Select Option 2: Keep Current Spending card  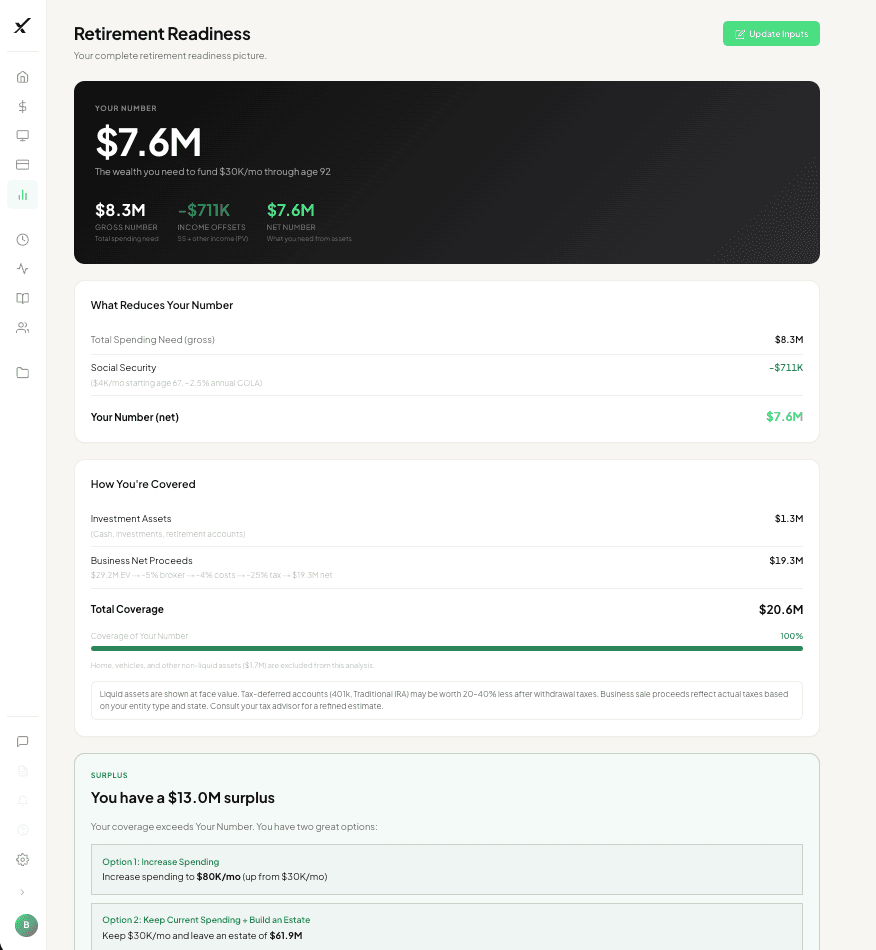[446, 927]
